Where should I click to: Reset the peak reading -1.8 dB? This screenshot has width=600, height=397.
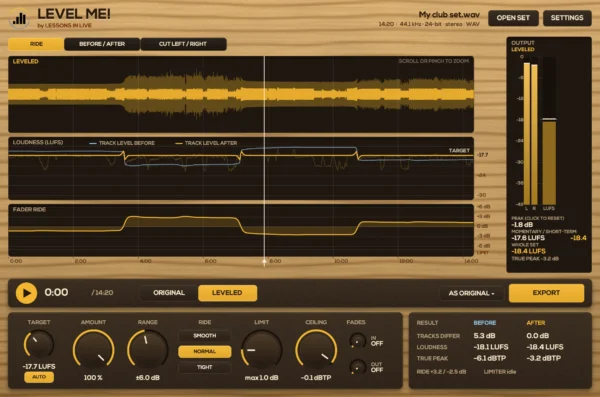coord(522,225)
